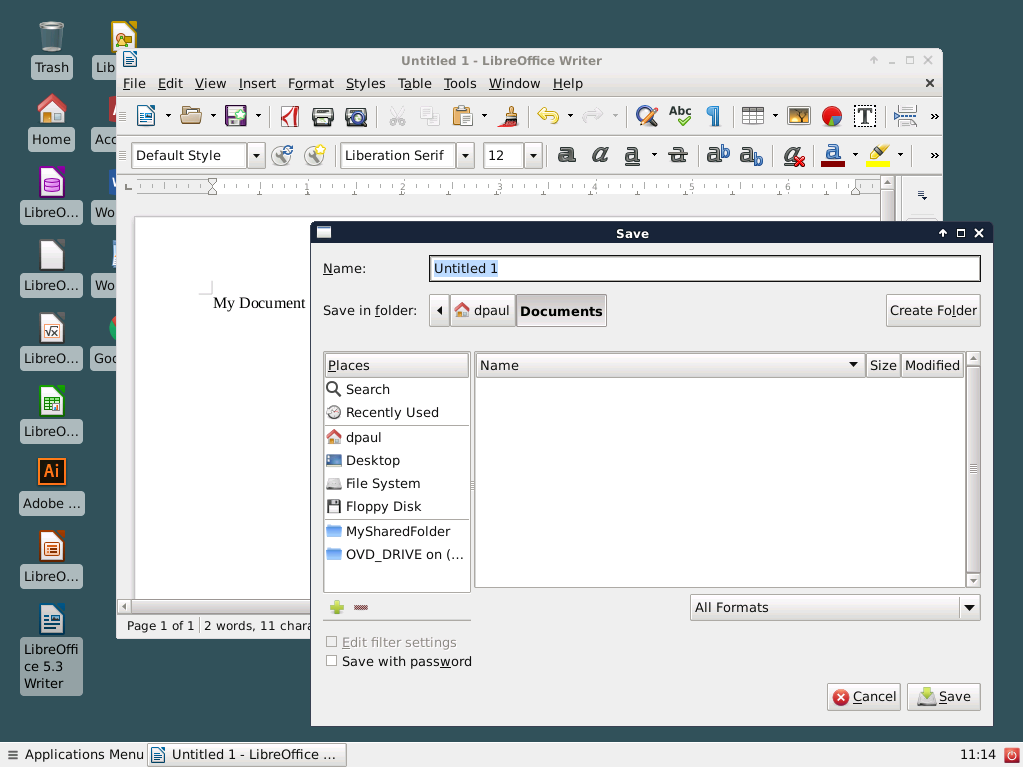
Task: Enable the Save with password checkbox
Action: click(331, 661)
